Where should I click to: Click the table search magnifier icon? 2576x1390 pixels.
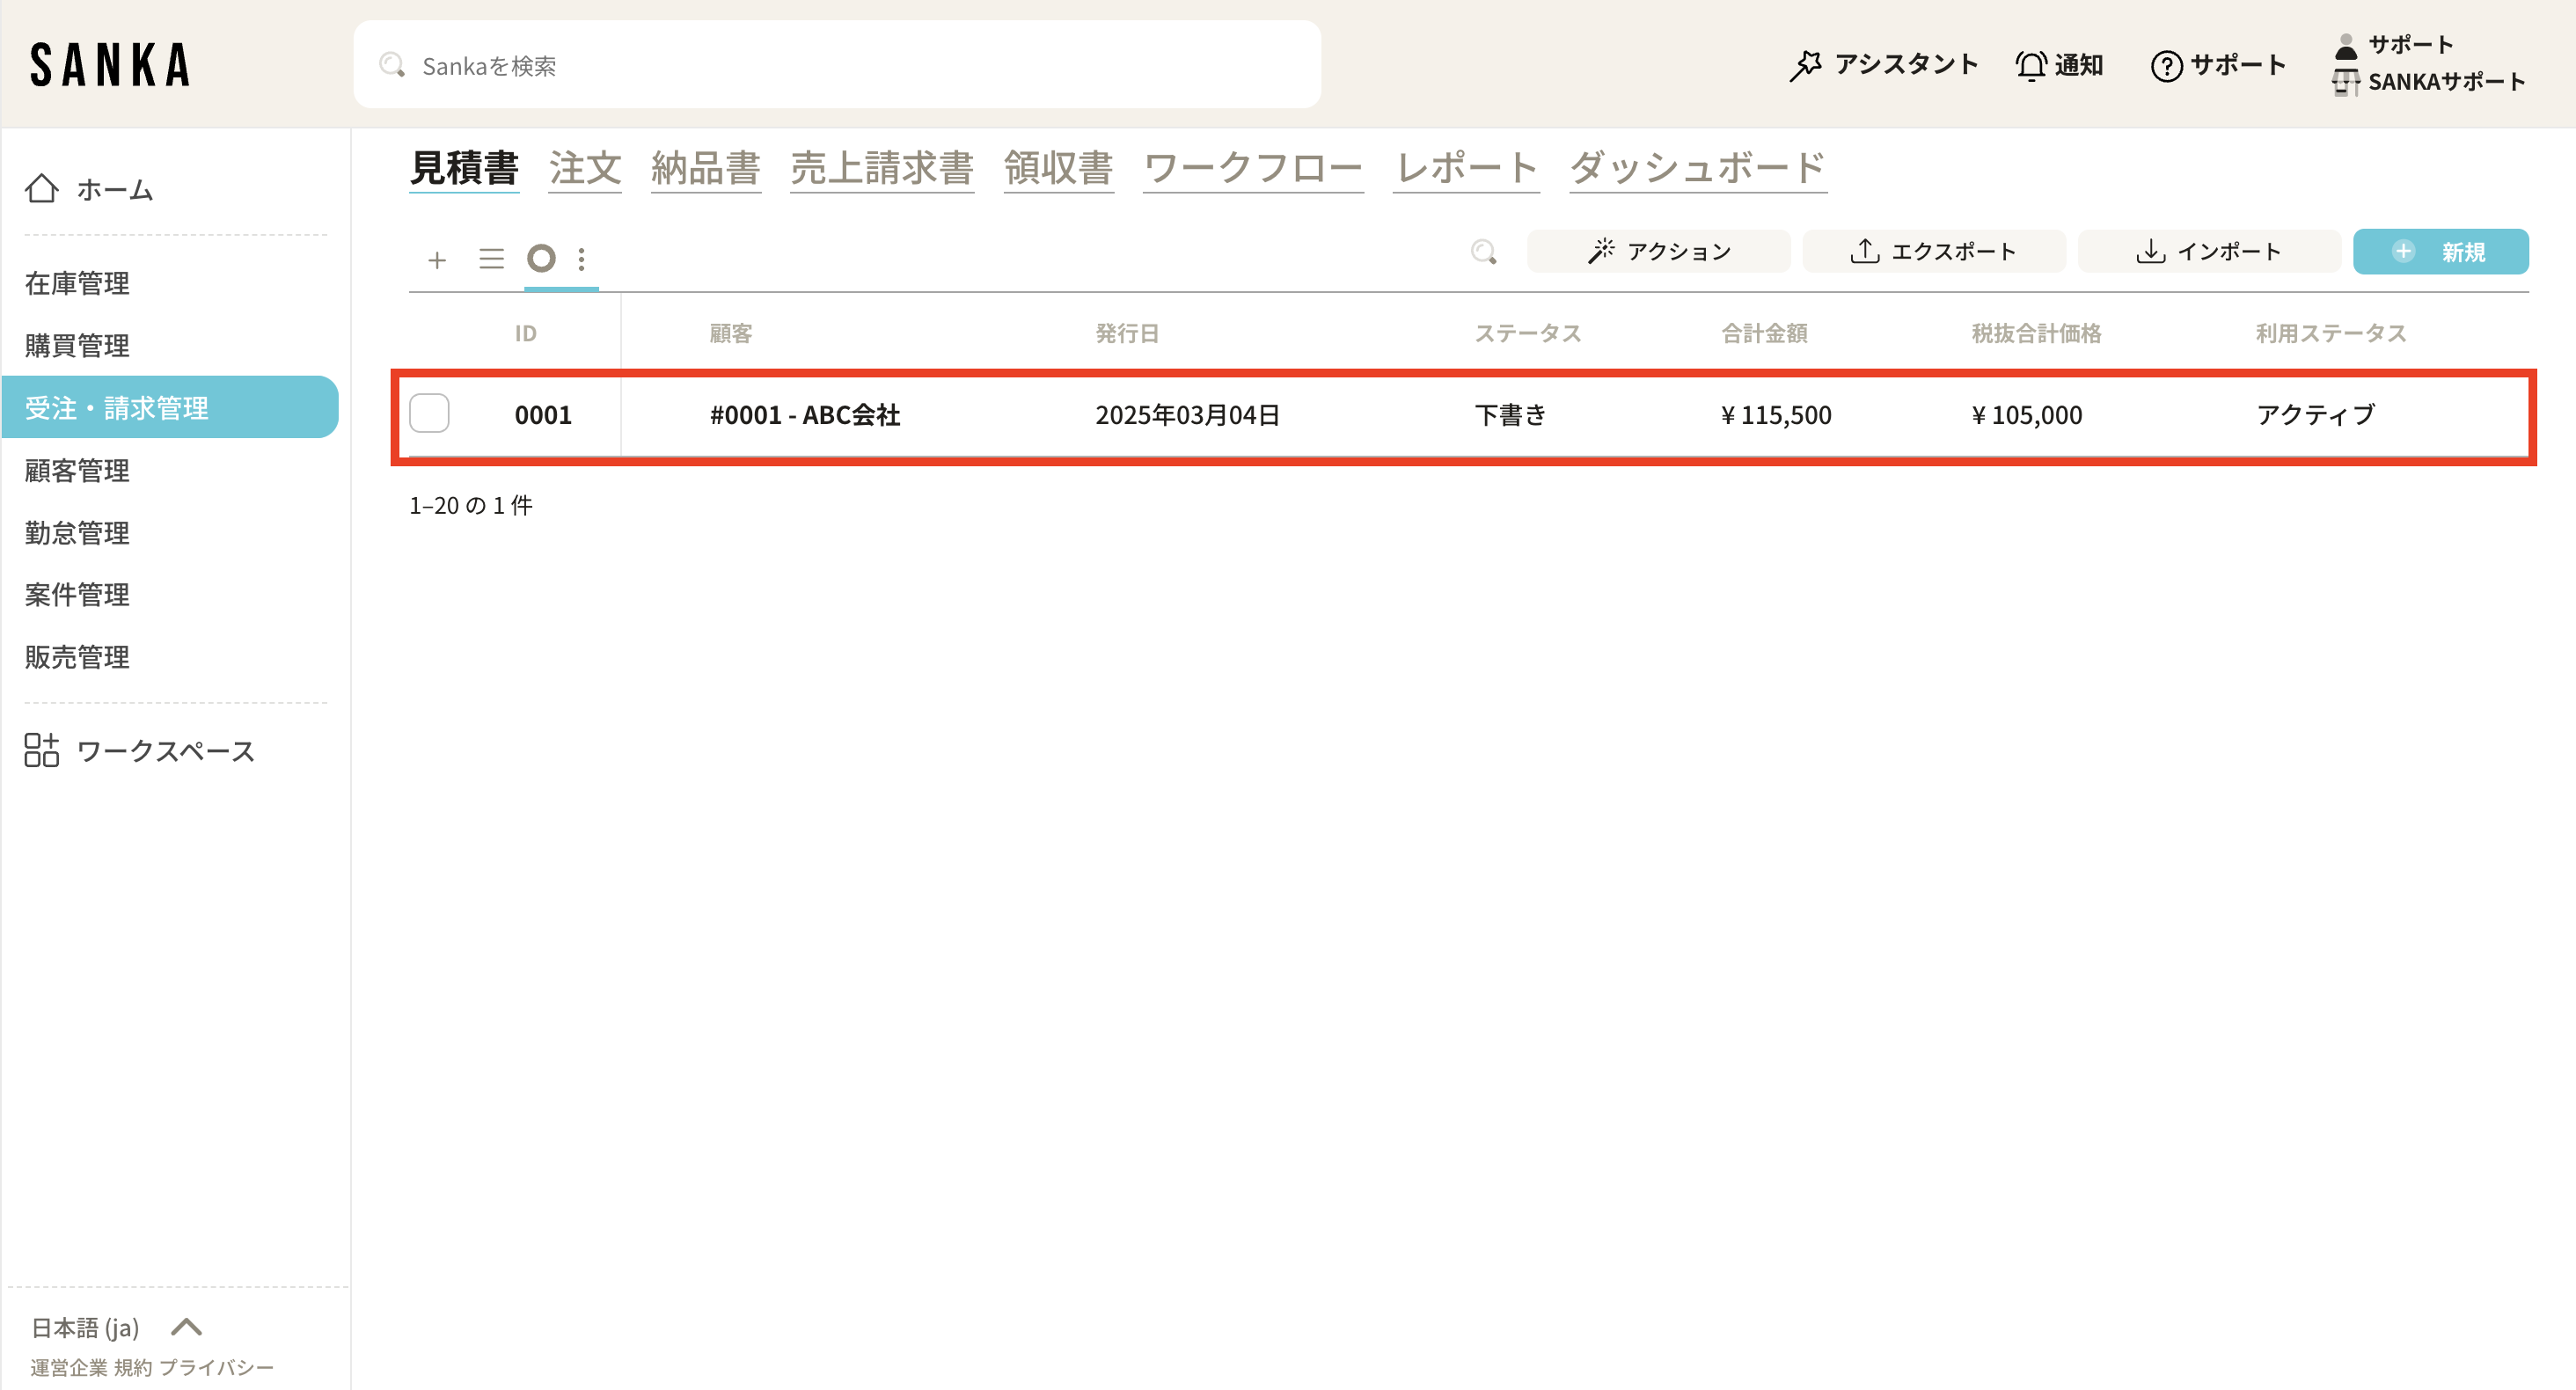(x=1484, y=252)
